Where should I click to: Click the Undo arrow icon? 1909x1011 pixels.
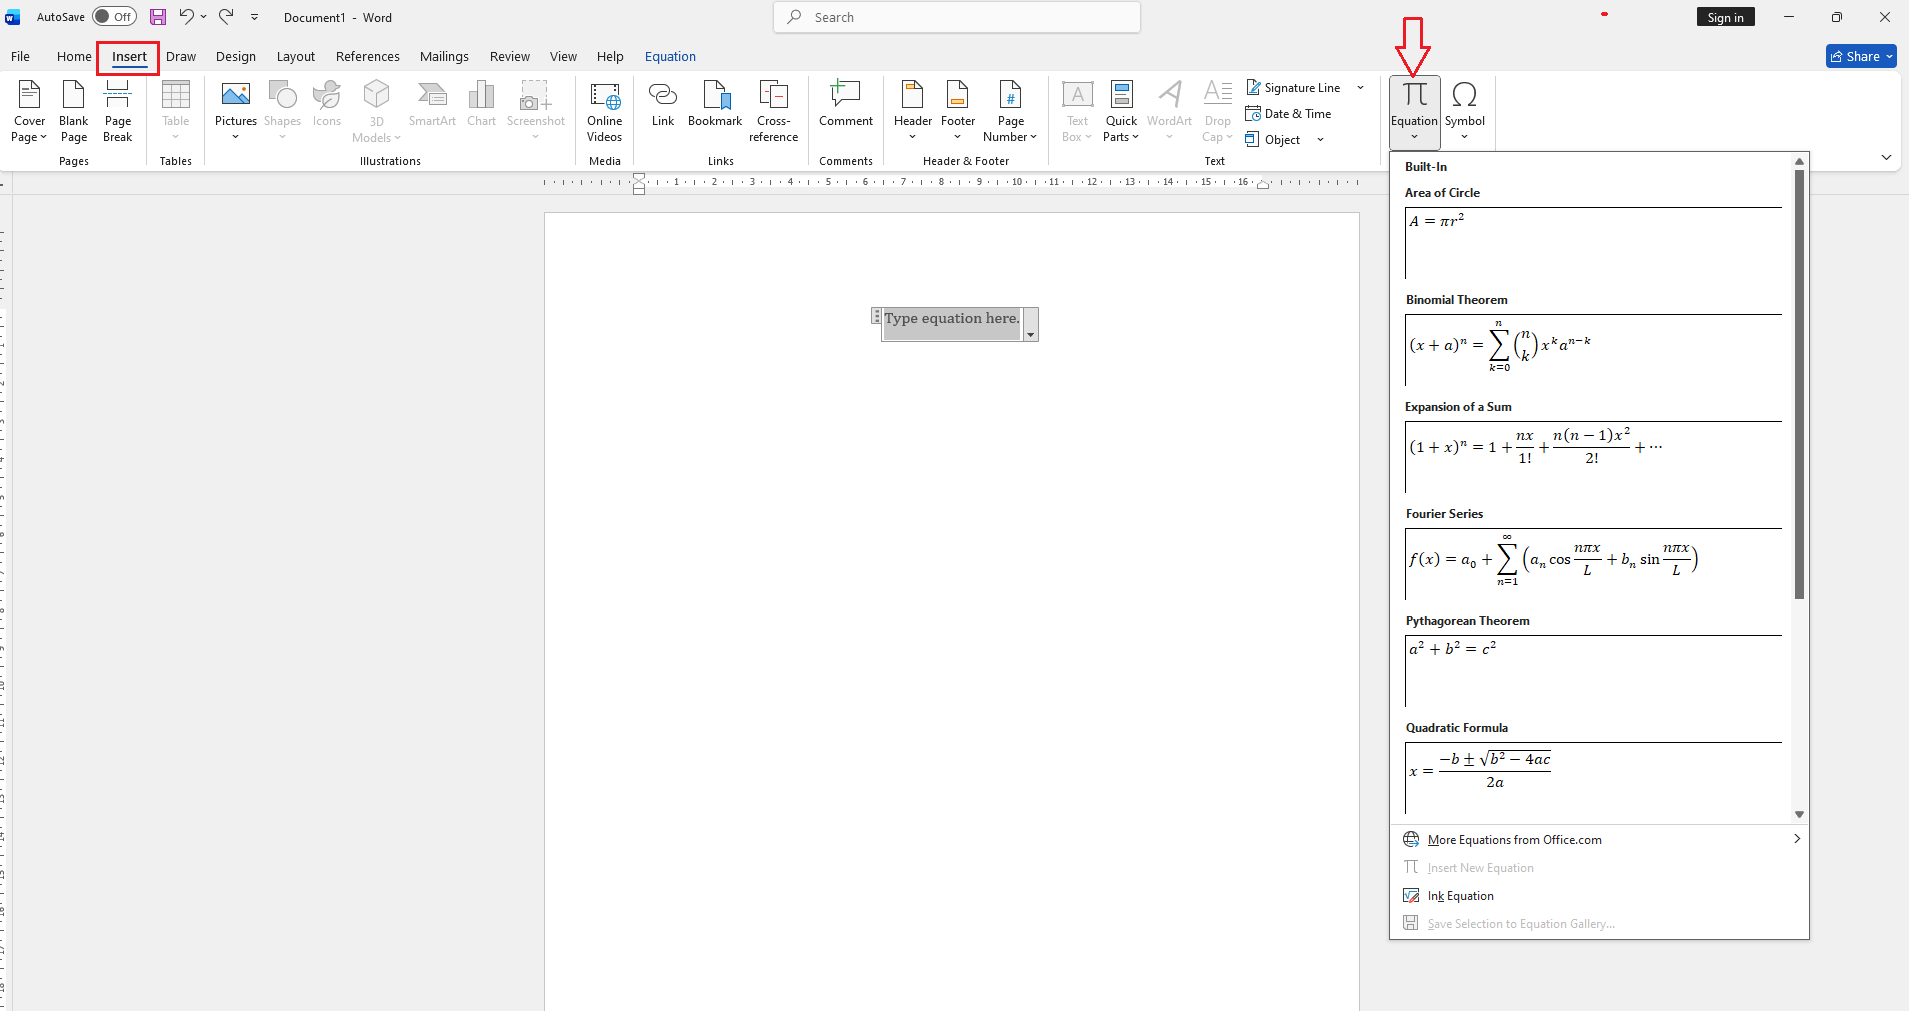pos(186,17)
